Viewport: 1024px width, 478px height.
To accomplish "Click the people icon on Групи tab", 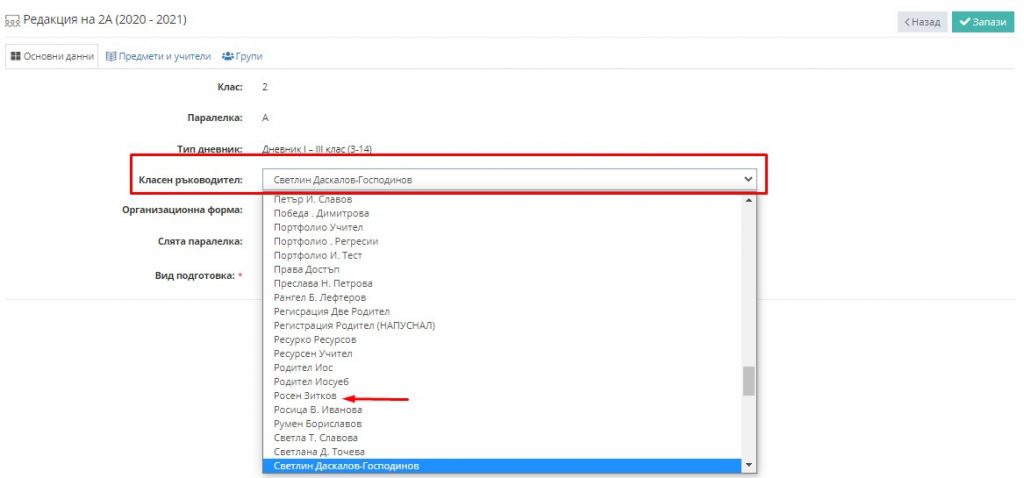I will point(228,56).
